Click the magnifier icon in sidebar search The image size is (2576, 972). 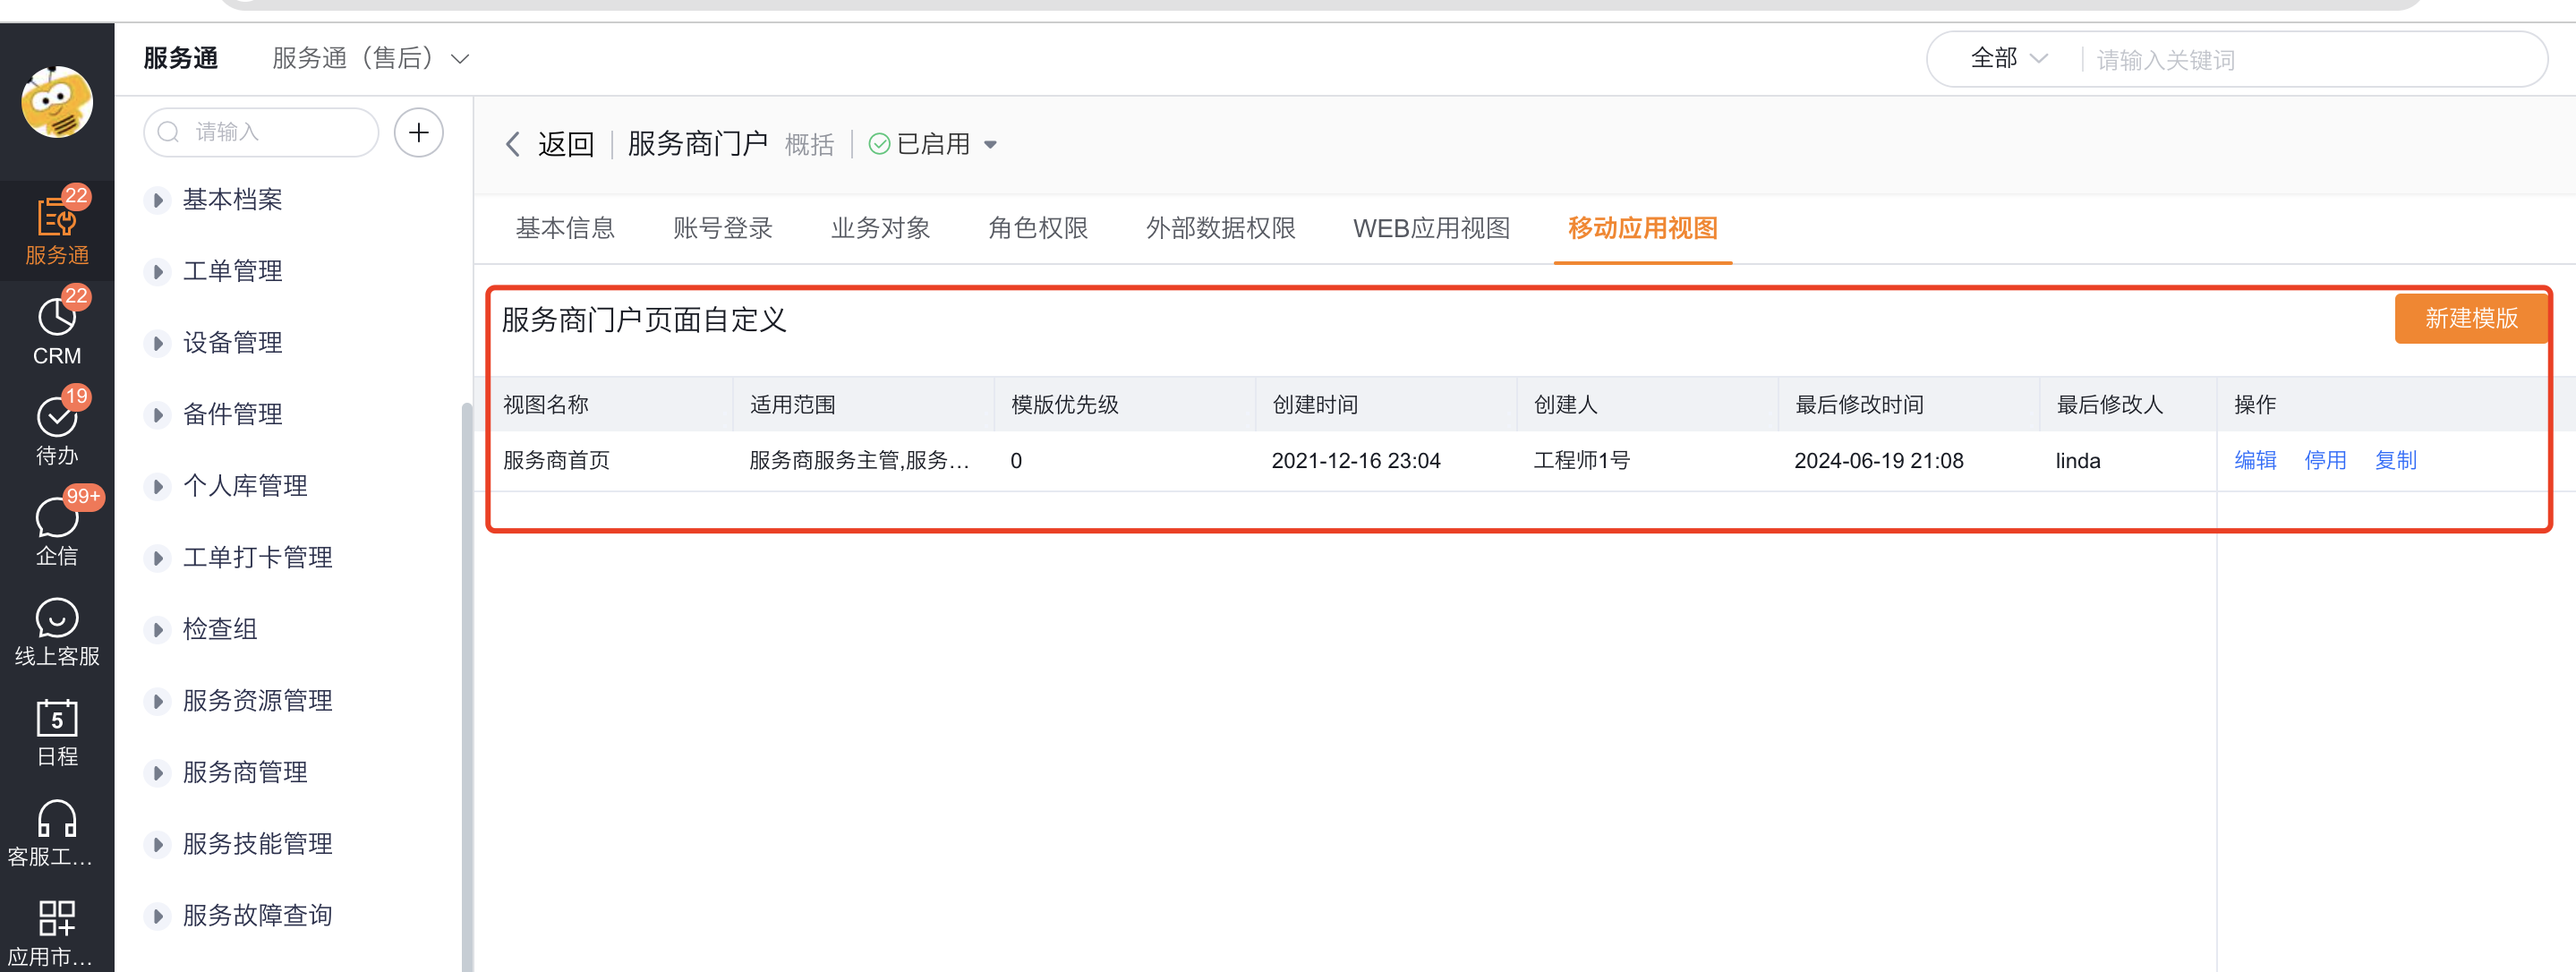169,132
